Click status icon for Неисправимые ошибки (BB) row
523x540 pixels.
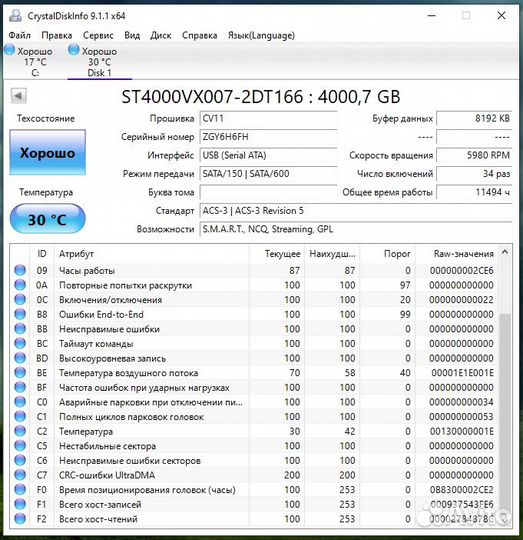pyautogui.click(x=20, y=329)
